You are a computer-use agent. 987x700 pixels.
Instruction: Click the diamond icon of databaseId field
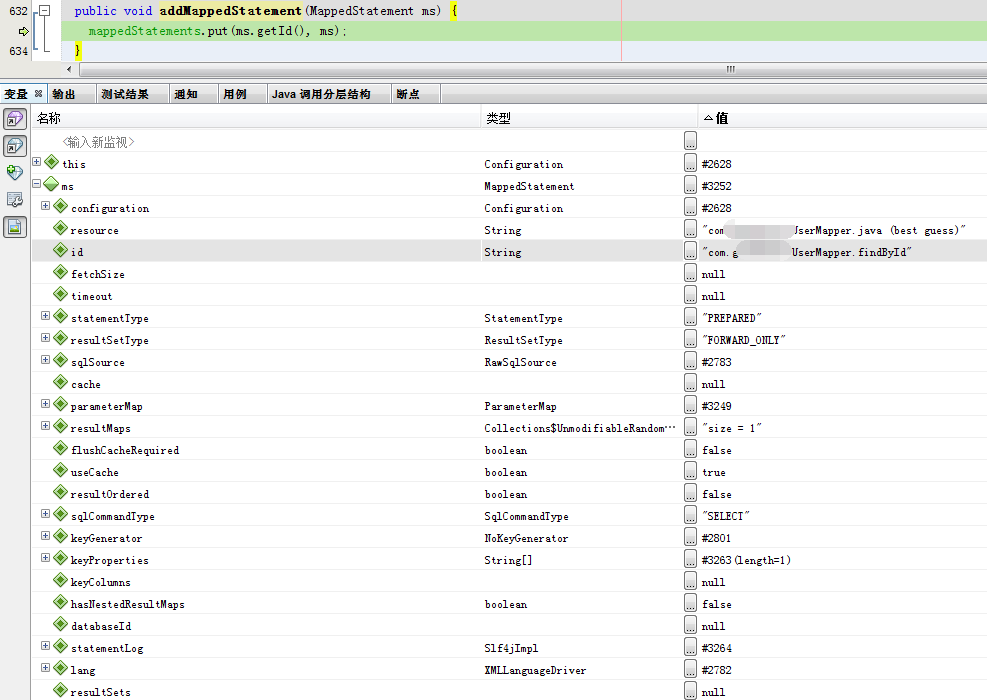(60, 624)
